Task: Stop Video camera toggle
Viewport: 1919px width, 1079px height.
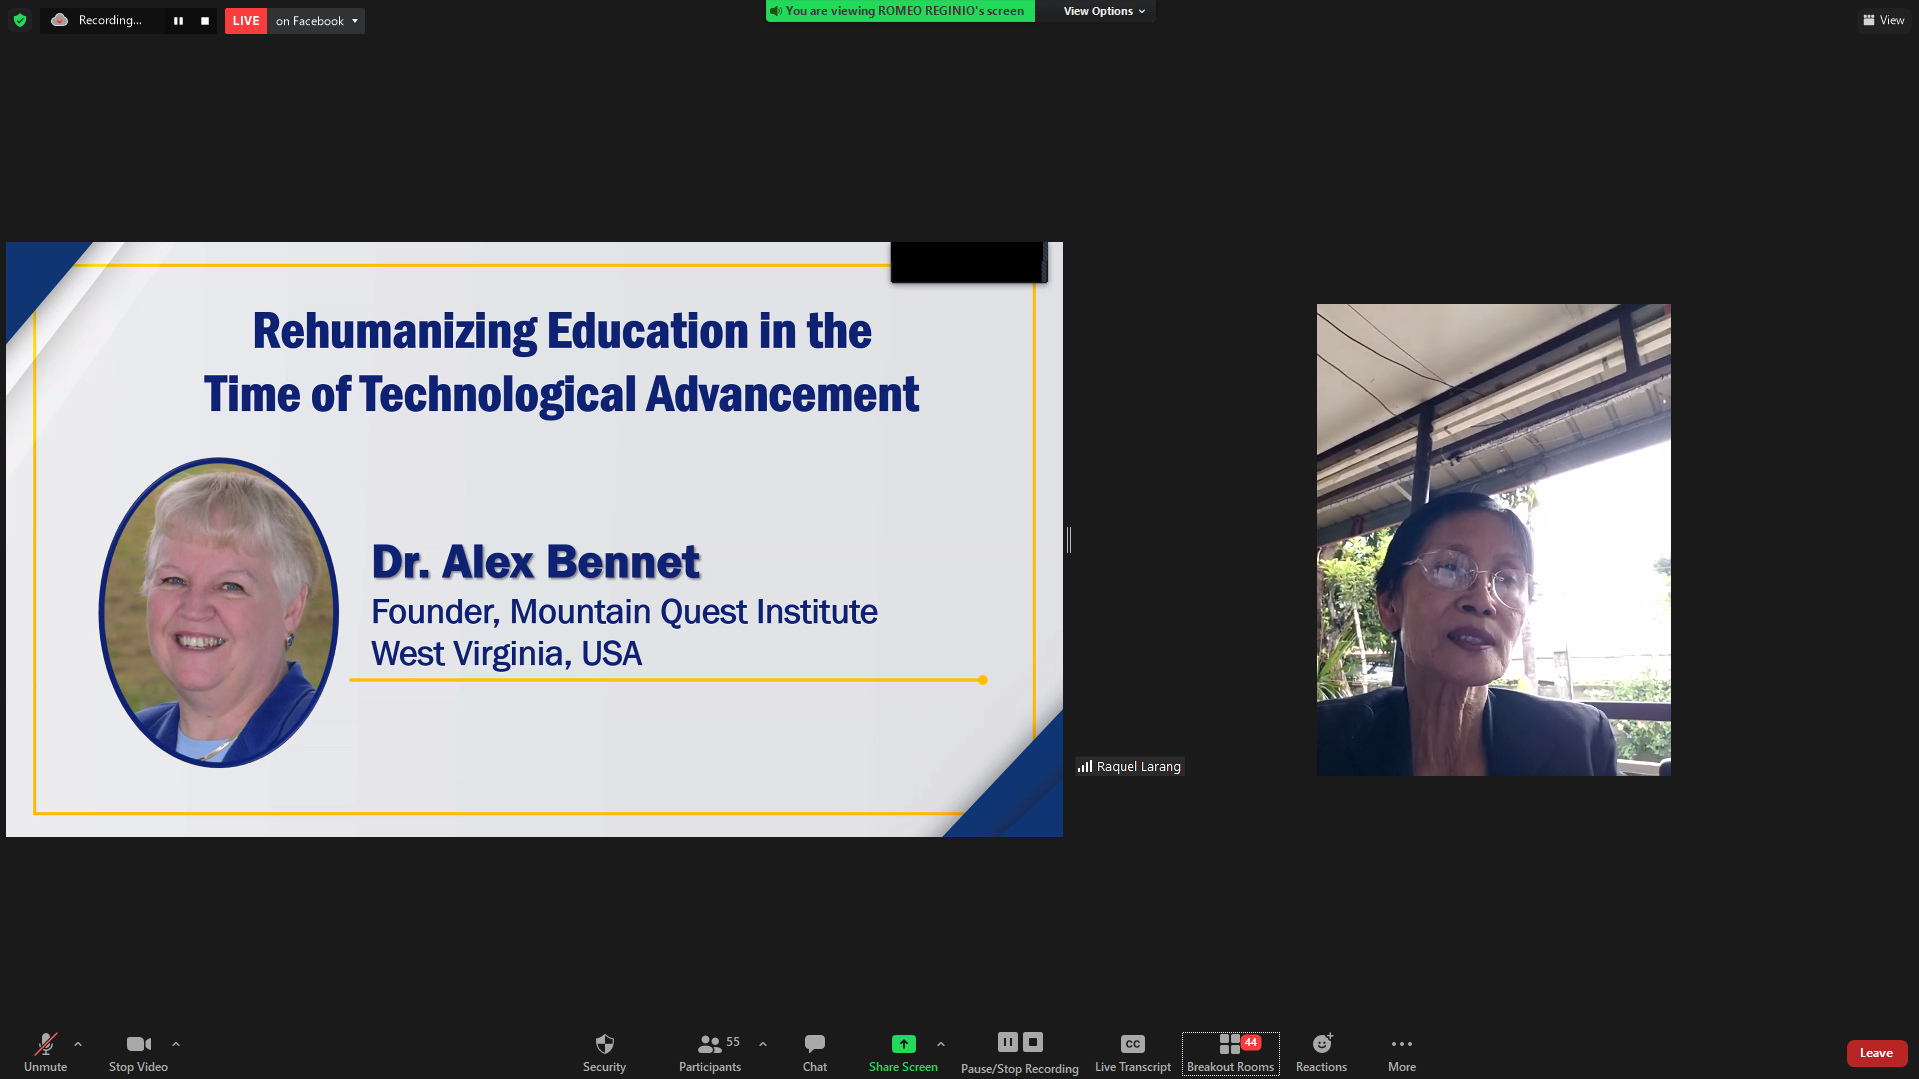Action: 138,1044
